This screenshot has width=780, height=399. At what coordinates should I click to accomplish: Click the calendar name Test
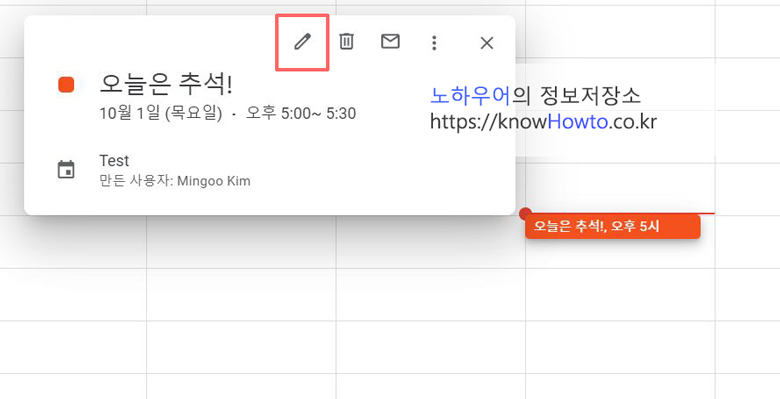114,161
